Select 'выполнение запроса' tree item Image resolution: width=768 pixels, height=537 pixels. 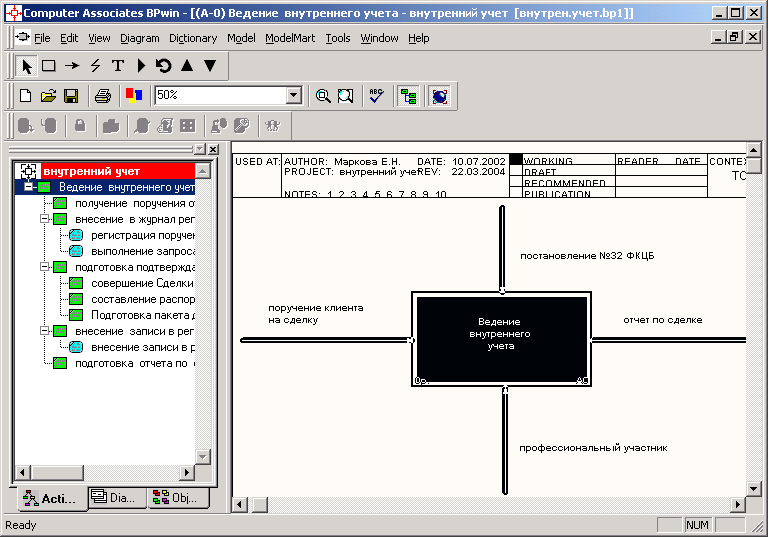pos(143,251)
